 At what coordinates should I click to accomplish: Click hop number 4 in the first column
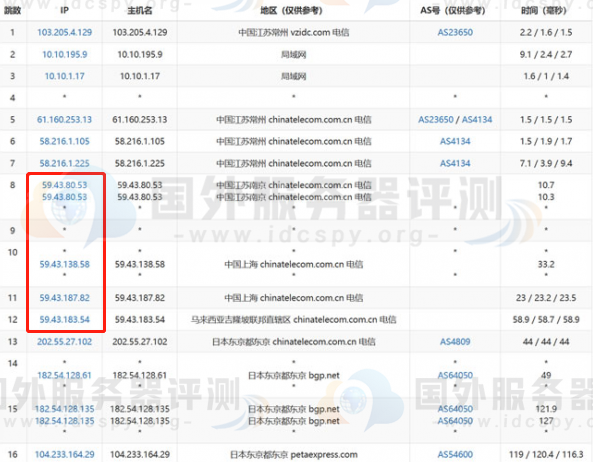pyautogui.click(x=12, y=98)
